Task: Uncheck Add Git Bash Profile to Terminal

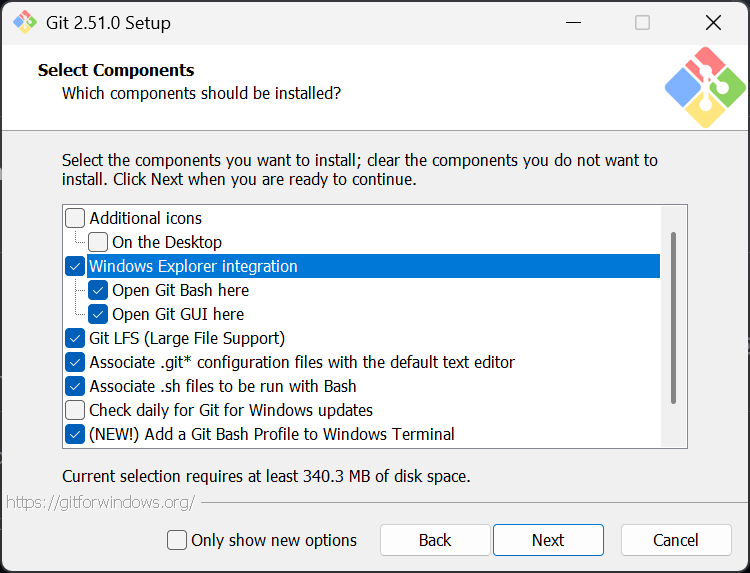Action: (x=75, y=434)
